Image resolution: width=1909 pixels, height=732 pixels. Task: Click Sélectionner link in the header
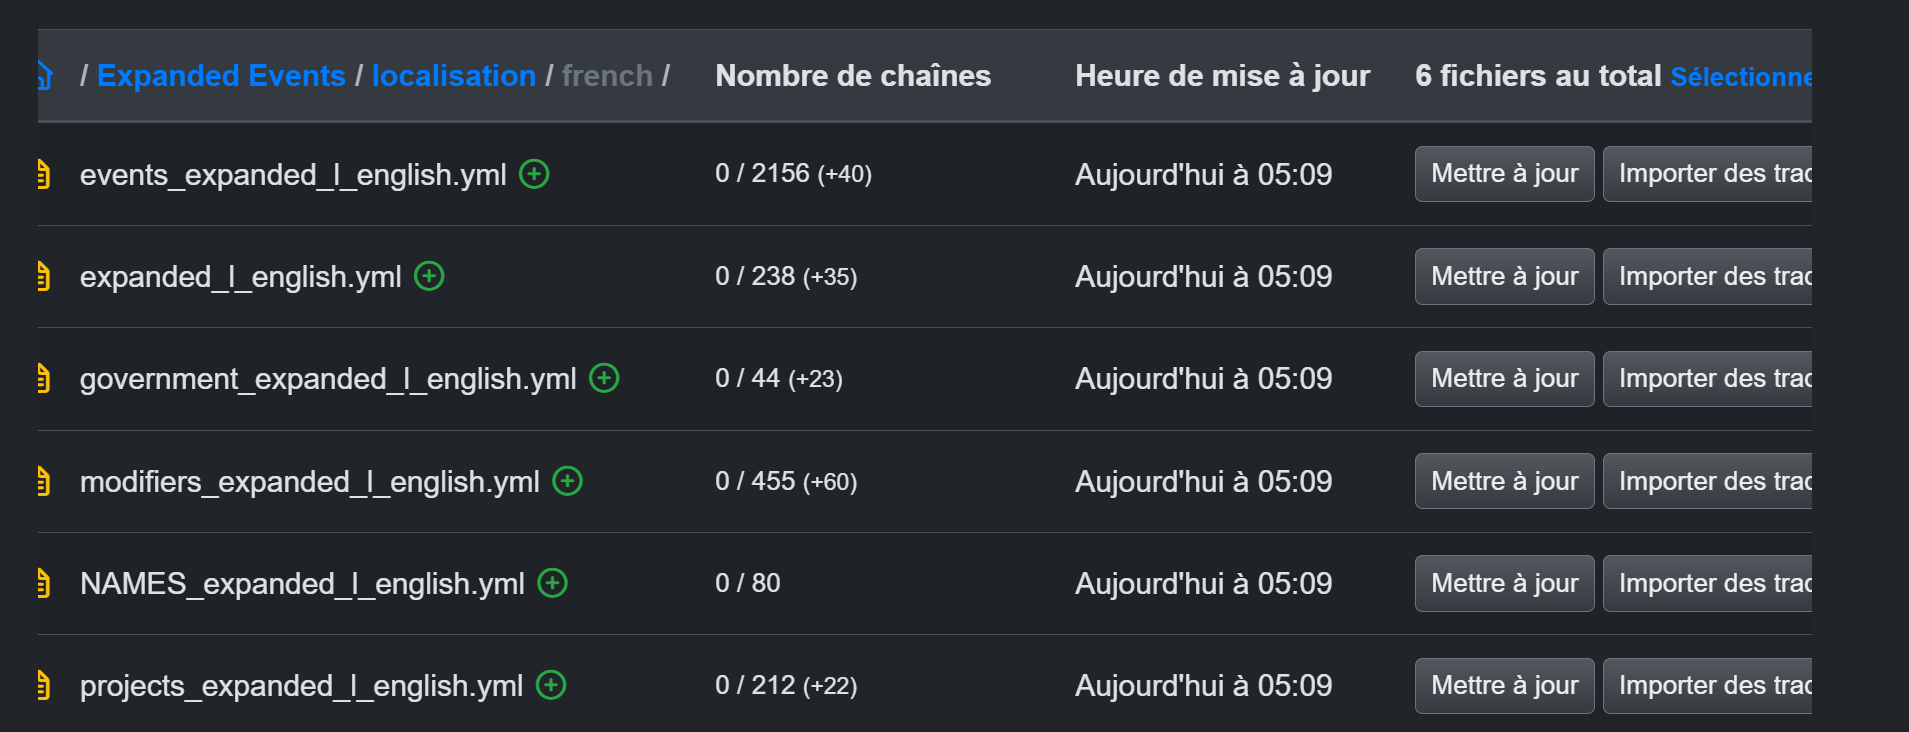[x=1741, y=77]
